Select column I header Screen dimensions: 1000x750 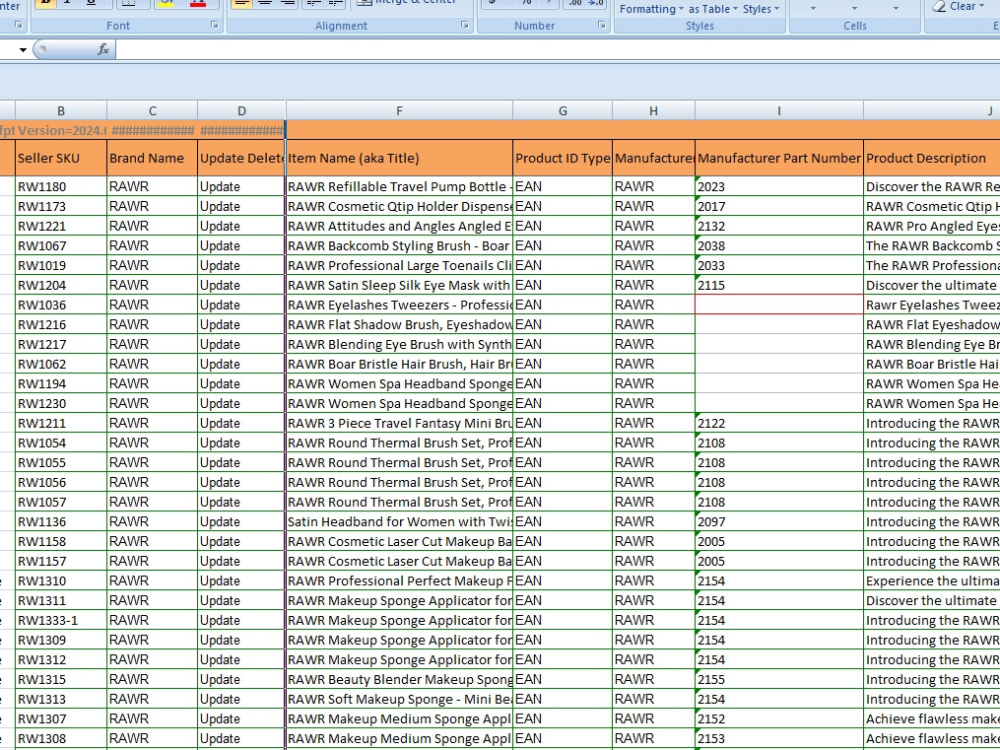click(779, 110)
